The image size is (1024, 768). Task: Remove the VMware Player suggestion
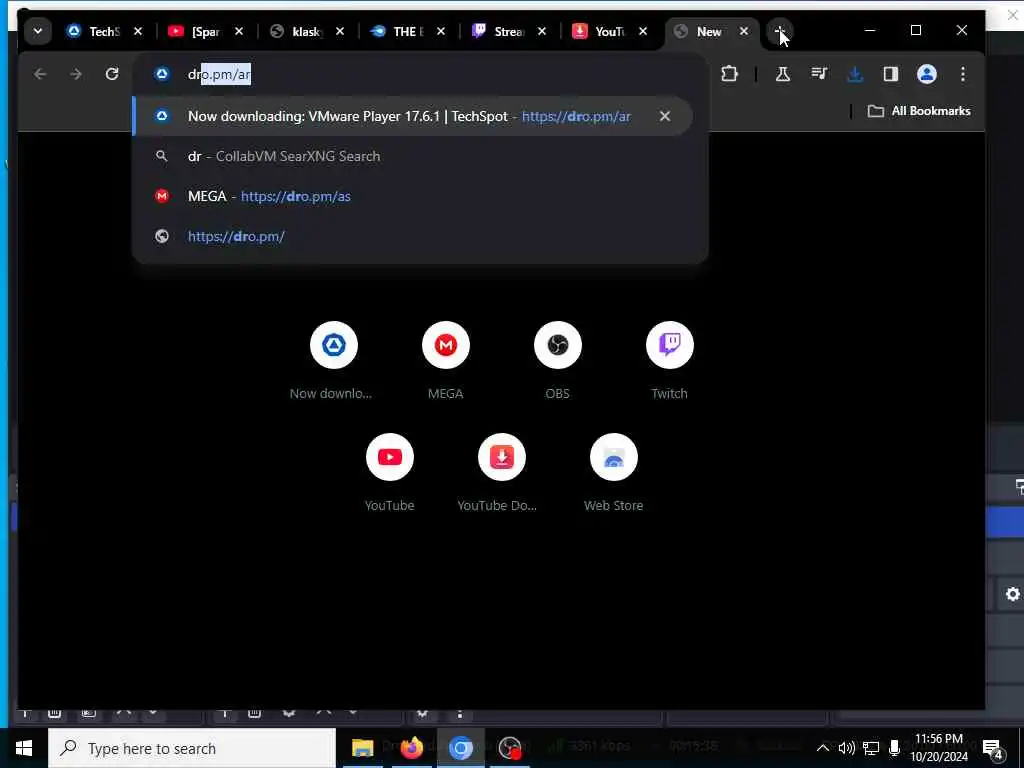pyautogui.click(x=665, y=116)
